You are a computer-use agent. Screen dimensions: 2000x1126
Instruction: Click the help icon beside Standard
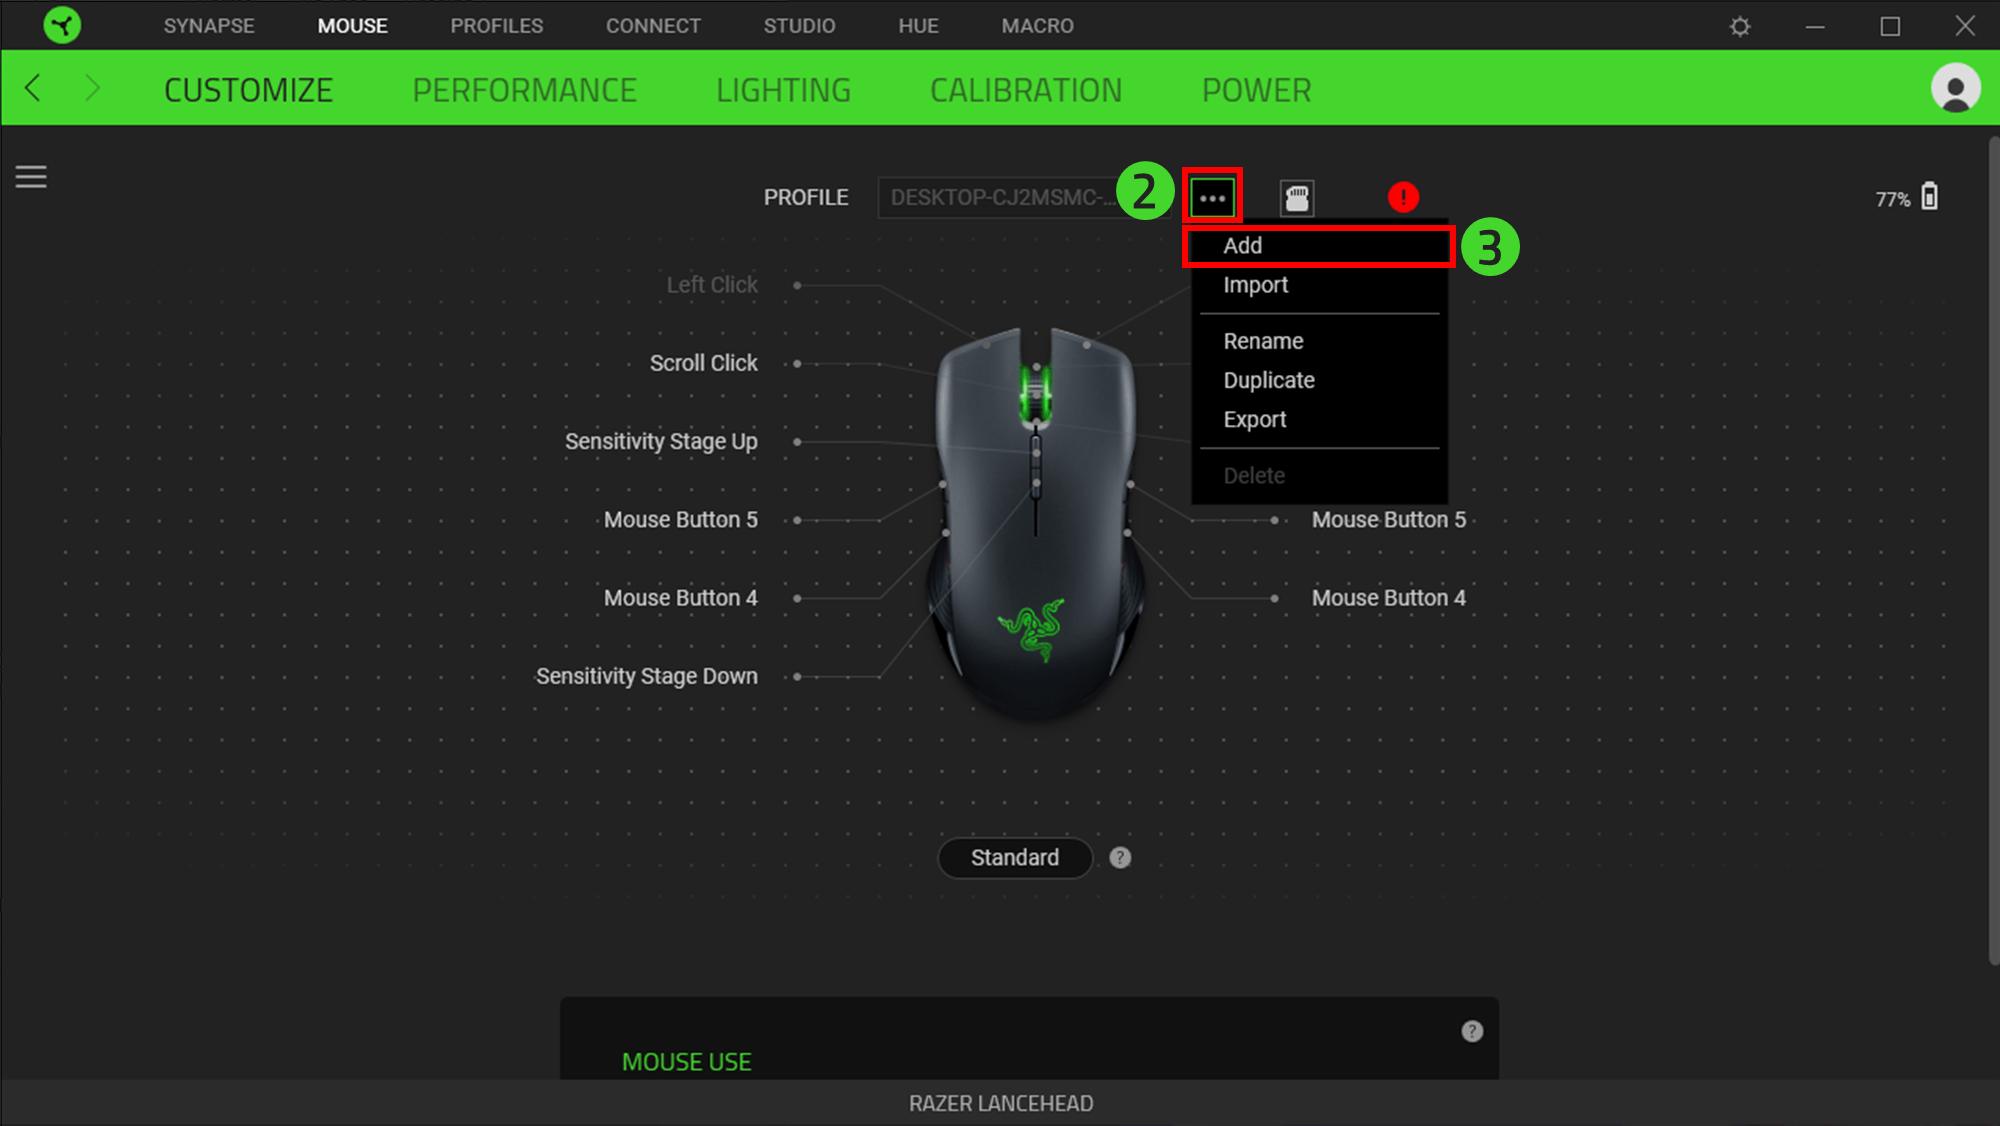[x=1120, y=858]
